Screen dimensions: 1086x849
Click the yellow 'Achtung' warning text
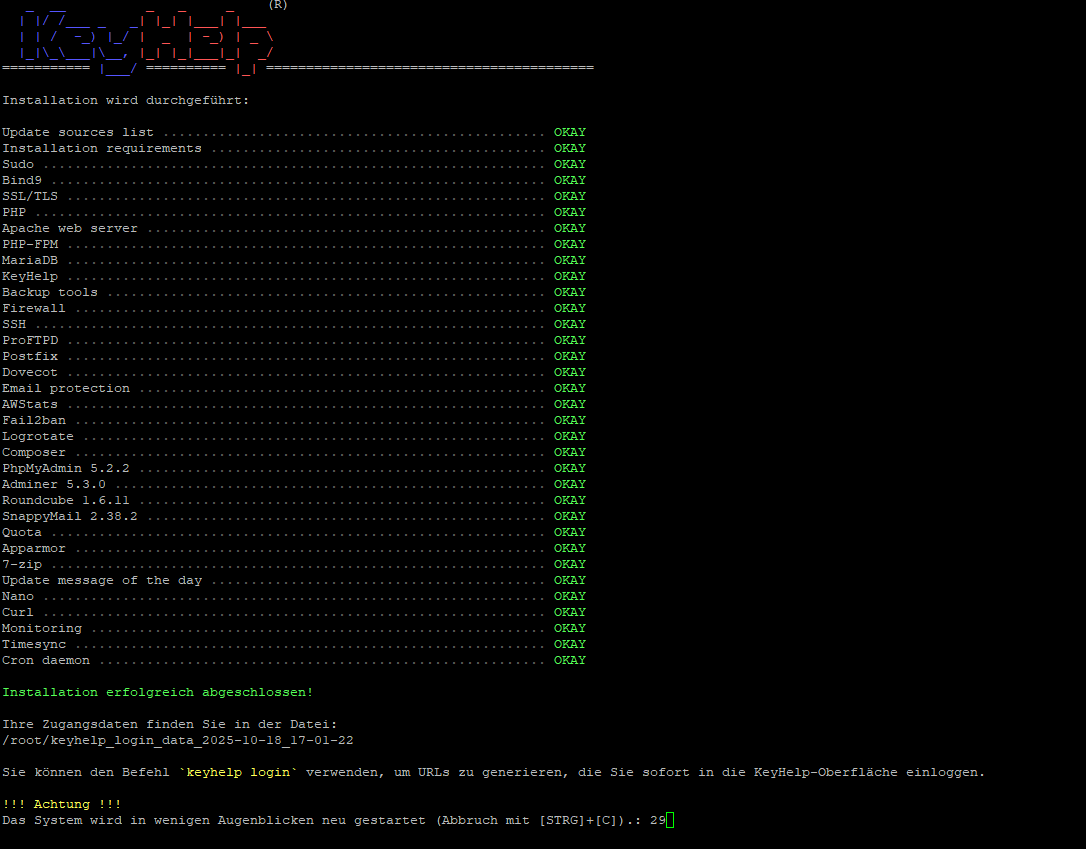60,805
